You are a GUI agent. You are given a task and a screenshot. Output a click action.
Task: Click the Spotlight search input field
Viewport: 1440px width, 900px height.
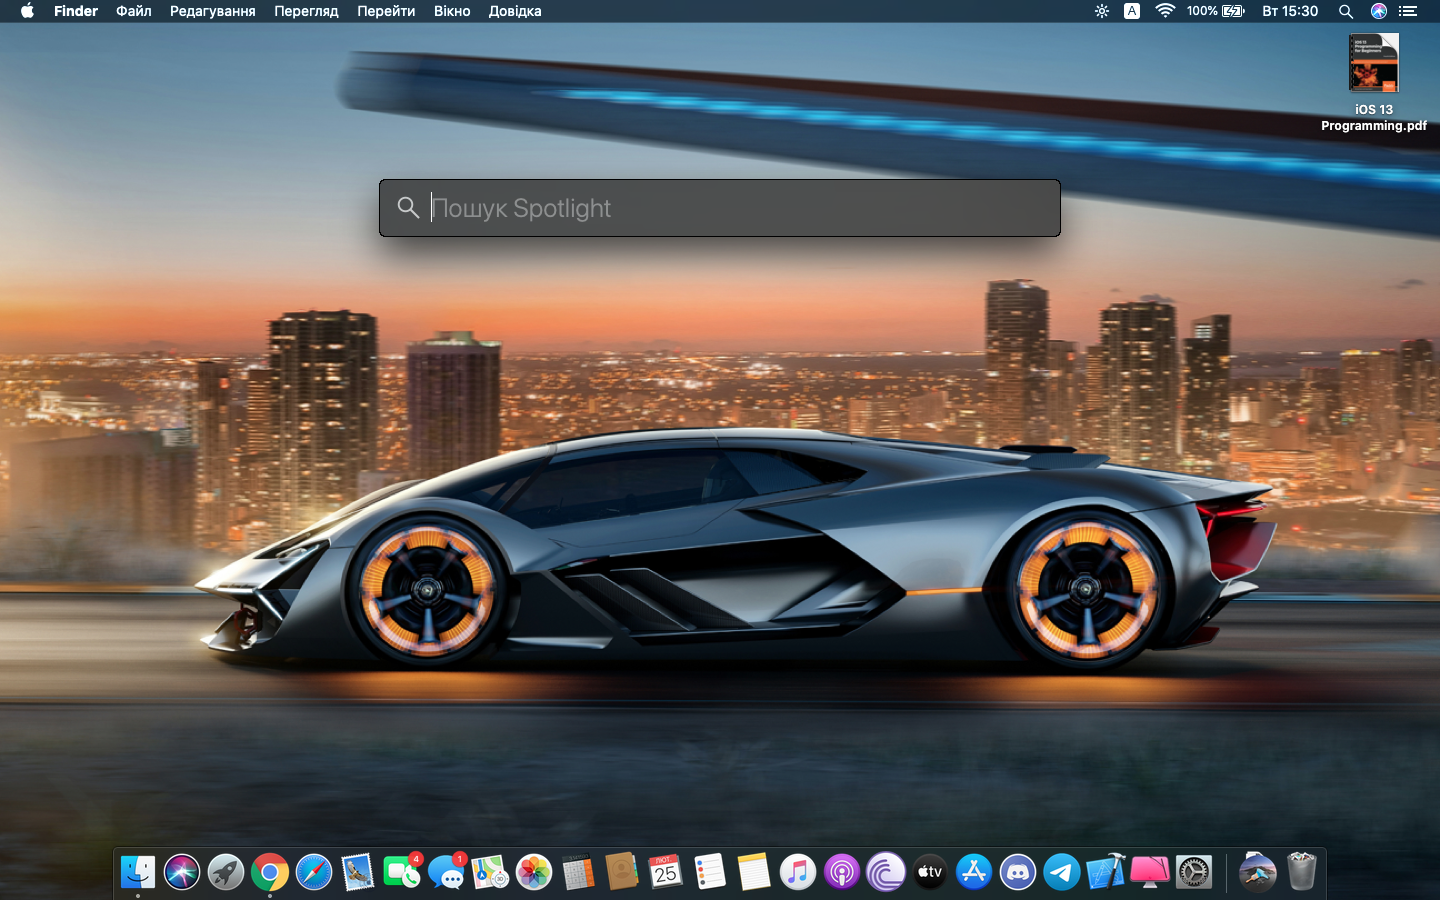[720, 208]
